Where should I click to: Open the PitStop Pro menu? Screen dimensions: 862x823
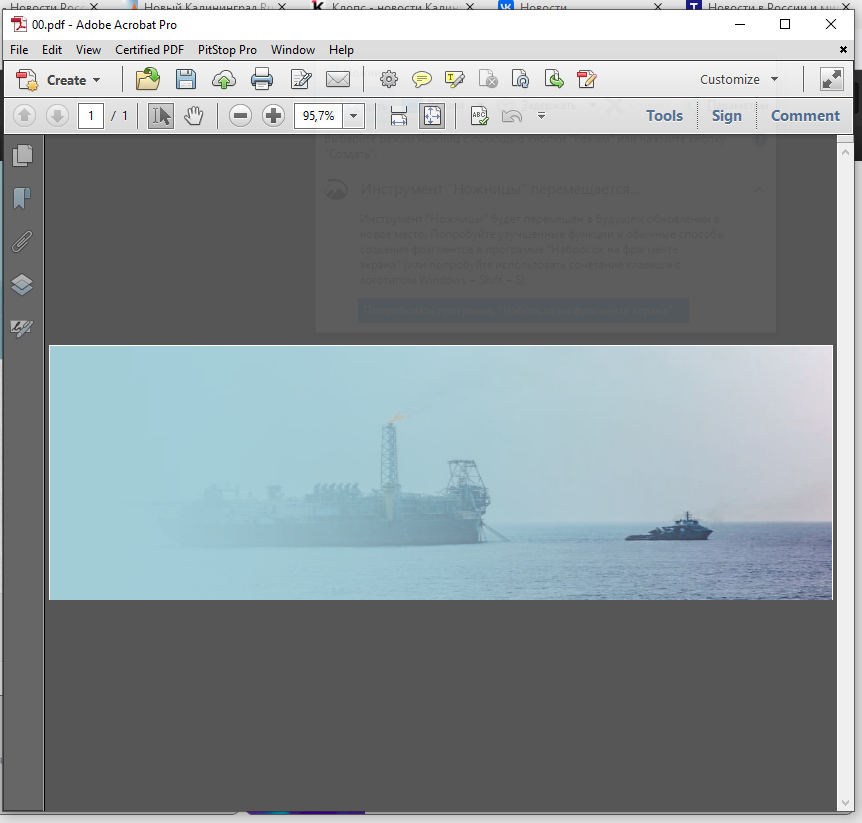227,50
